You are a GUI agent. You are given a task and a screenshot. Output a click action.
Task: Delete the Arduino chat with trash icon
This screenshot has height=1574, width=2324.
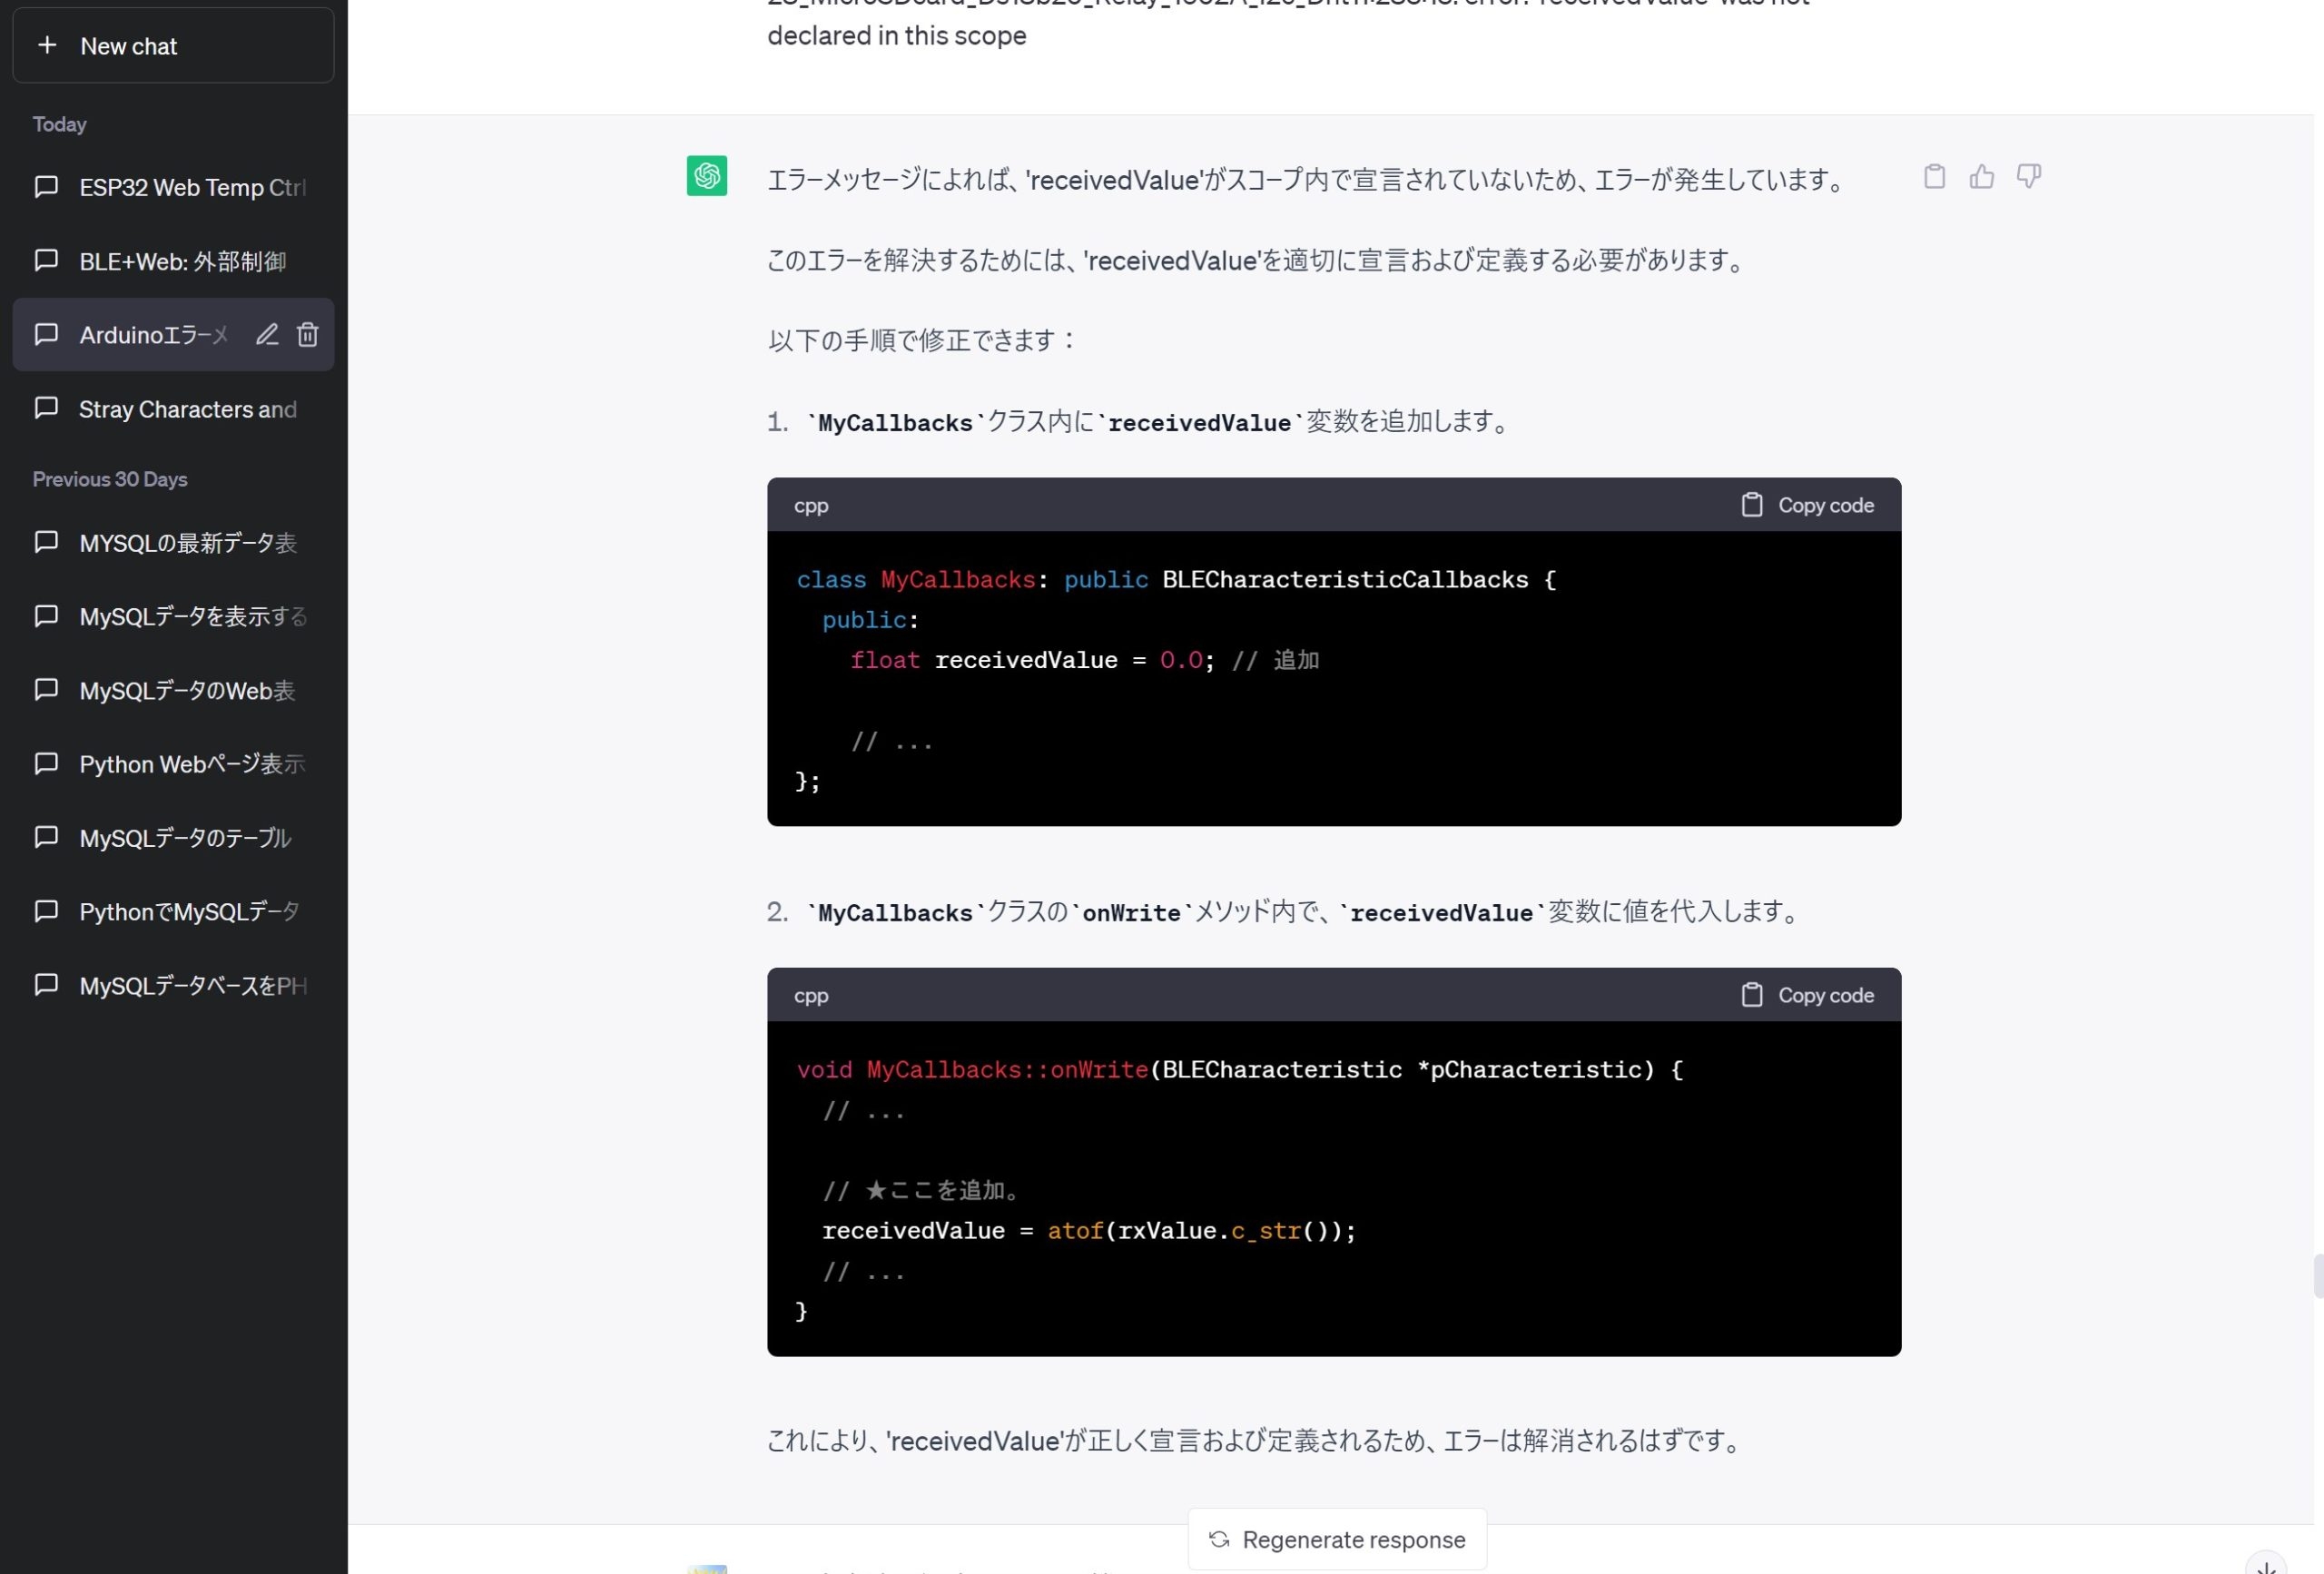click(x=308, y=335)
